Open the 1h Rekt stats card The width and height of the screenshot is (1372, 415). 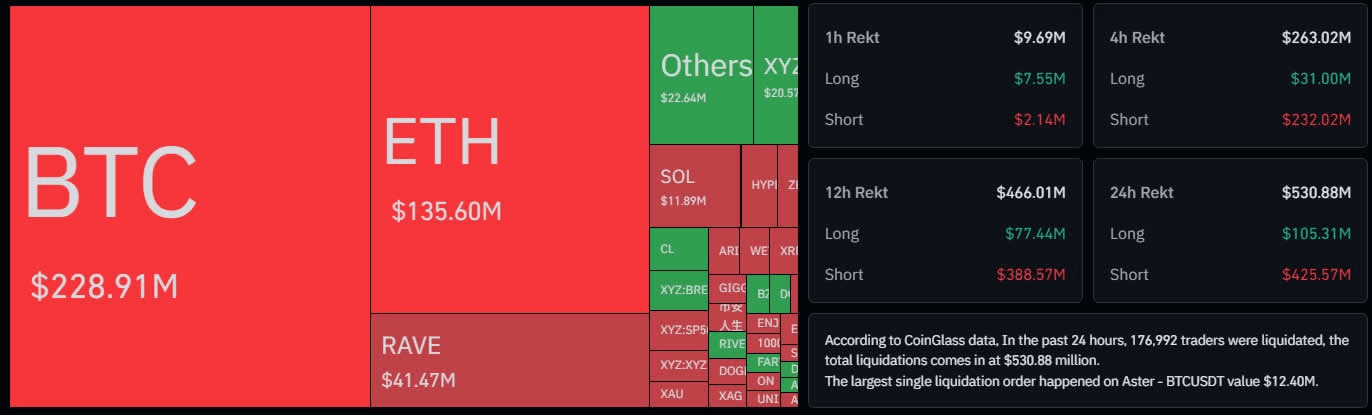[945, 75]
